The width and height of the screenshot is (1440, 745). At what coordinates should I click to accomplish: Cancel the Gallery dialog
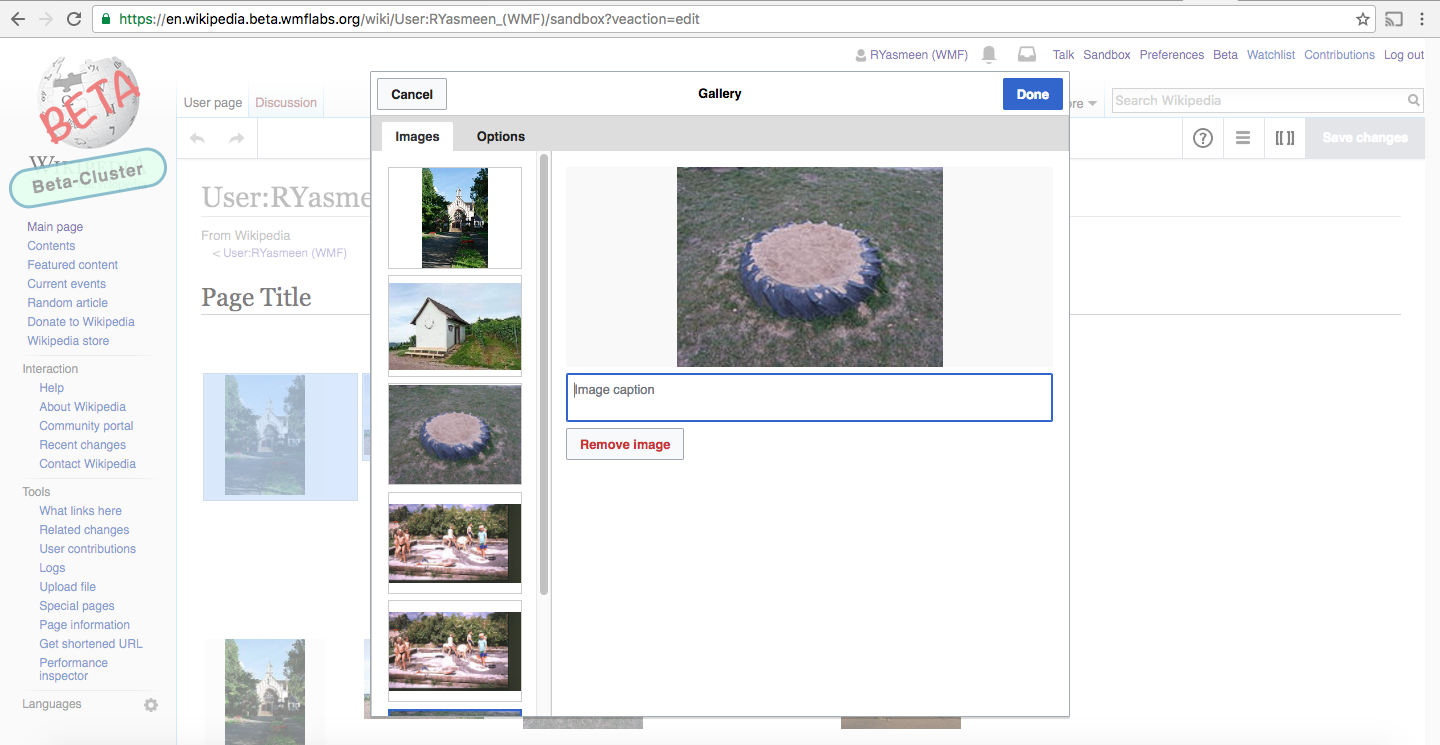(412, 94)
